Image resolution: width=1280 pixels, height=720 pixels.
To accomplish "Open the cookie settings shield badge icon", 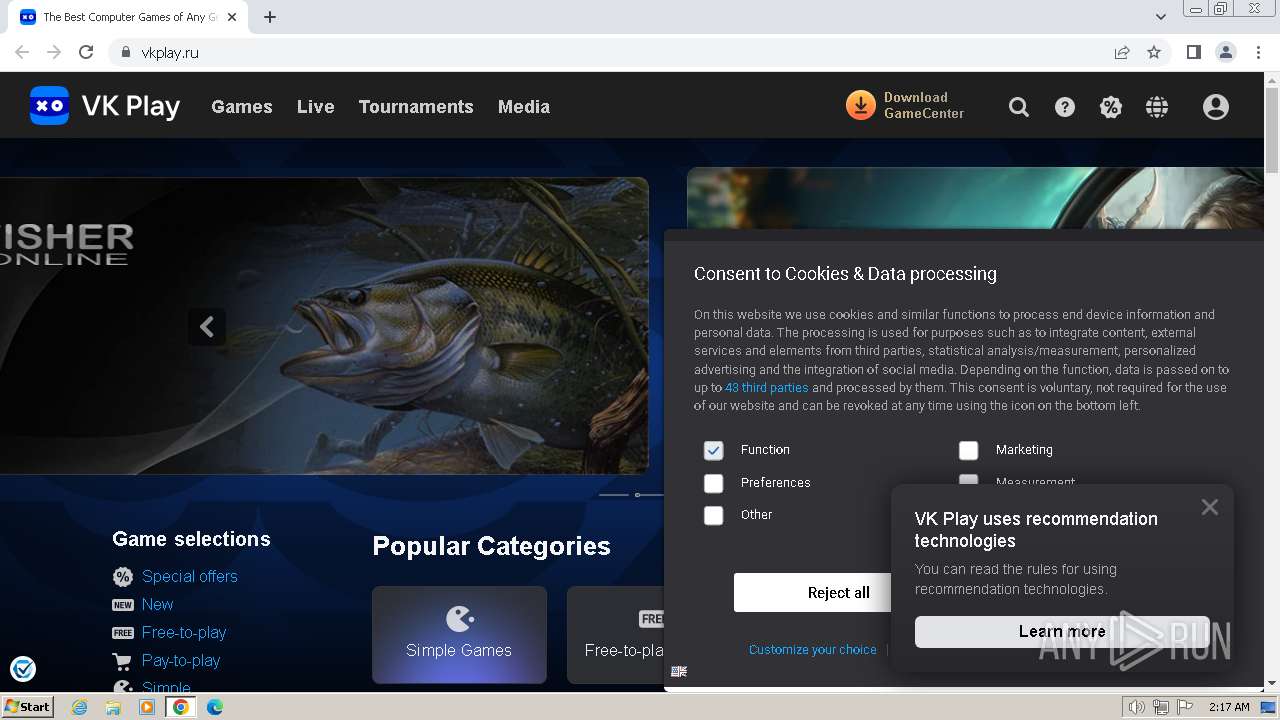I will pyautogui.click(x=23, y=669).
